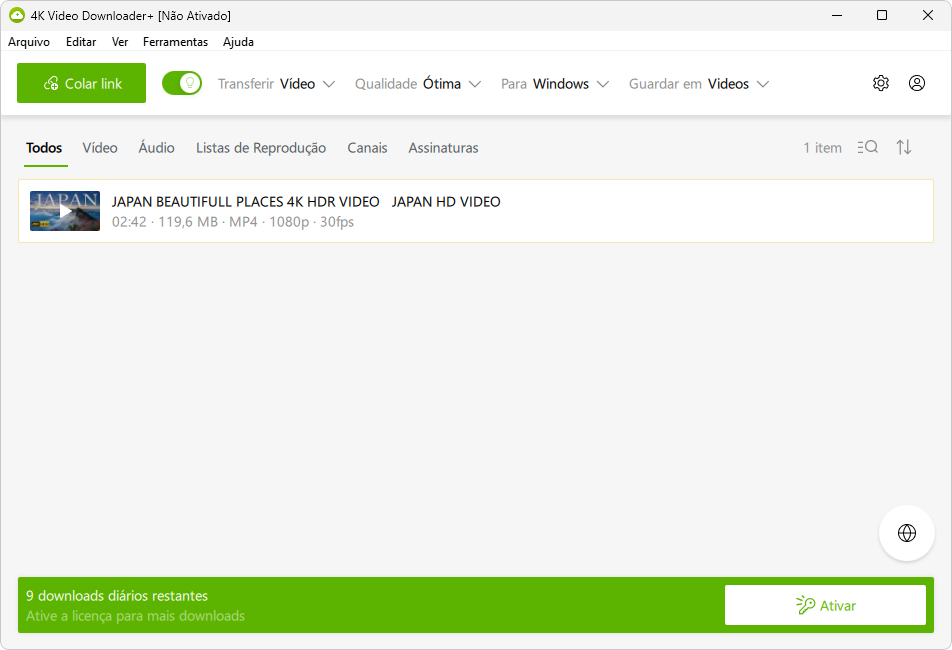This screenshot has height=650, width=952.
Task: Open the search filter icon
Action: (x=868, y=147)
